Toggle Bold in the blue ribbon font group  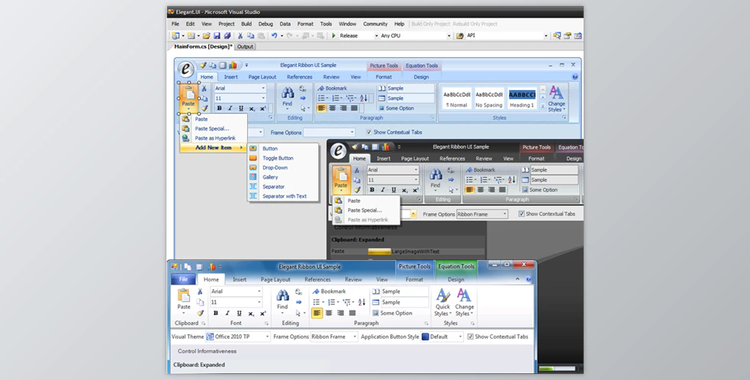click(x=219, y=109)
